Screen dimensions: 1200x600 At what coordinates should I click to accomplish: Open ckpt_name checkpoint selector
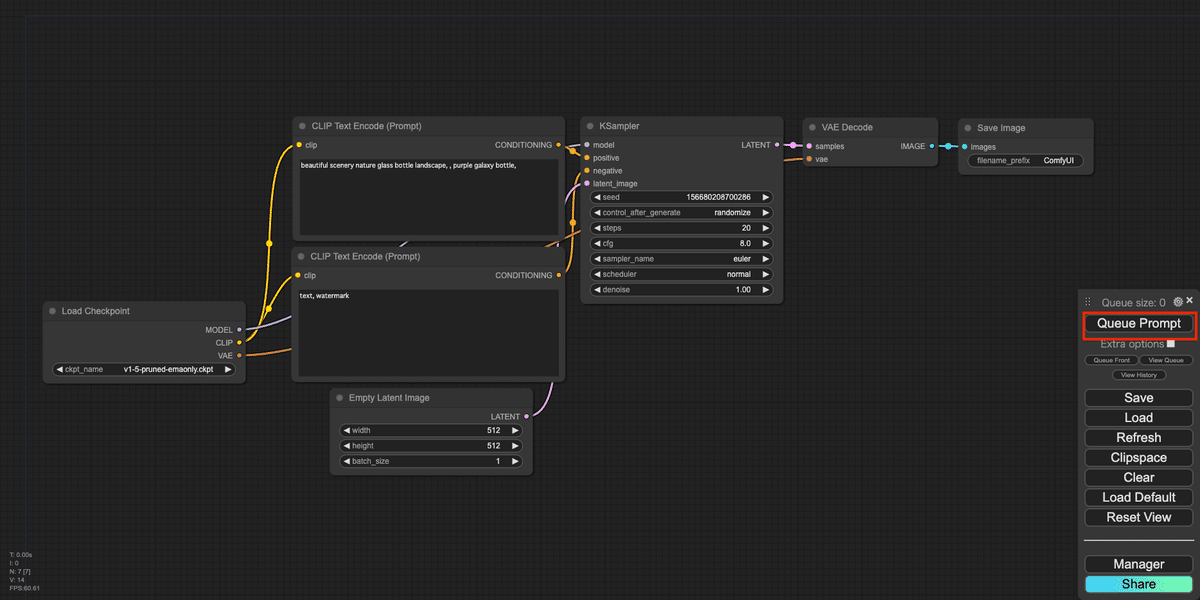click(145, 369)
